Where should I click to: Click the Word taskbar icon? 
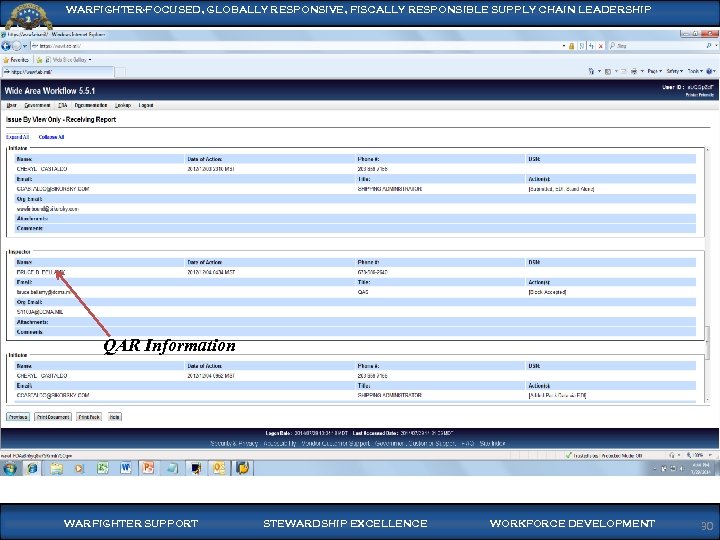coord(125,468)
